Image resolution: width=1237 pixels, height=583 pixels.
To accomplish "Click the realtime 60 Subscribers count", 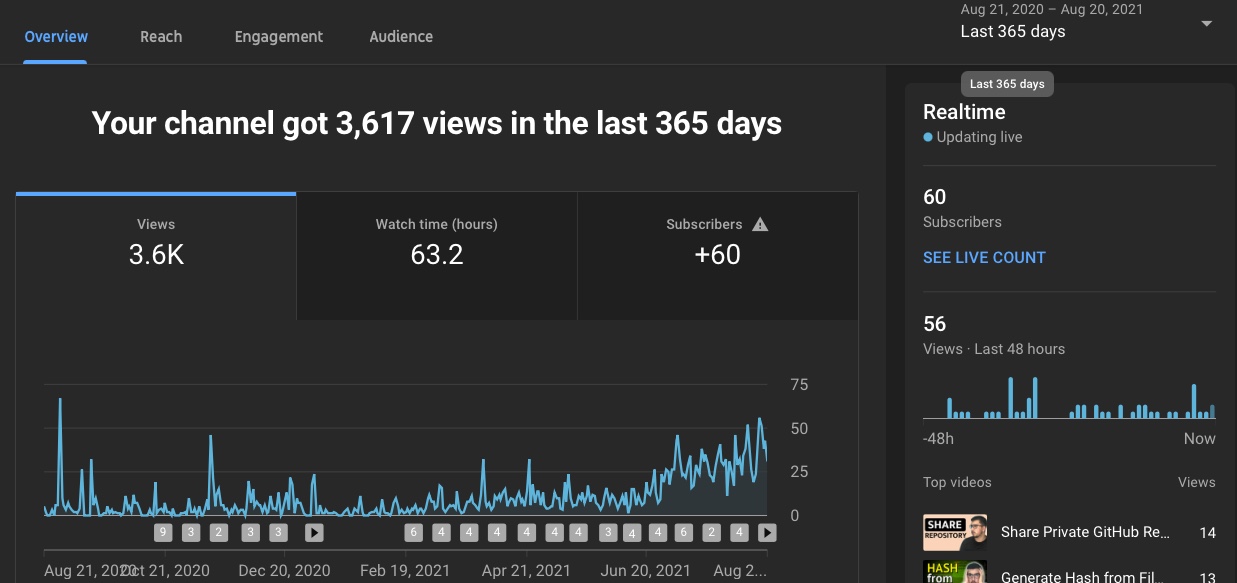I will [x=934, y=197].
